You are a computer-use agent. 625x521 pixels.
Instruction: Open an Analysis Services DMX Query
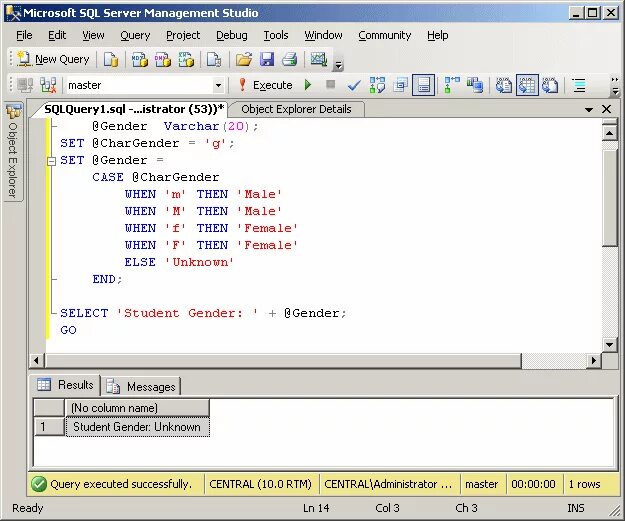pos(163,60)
